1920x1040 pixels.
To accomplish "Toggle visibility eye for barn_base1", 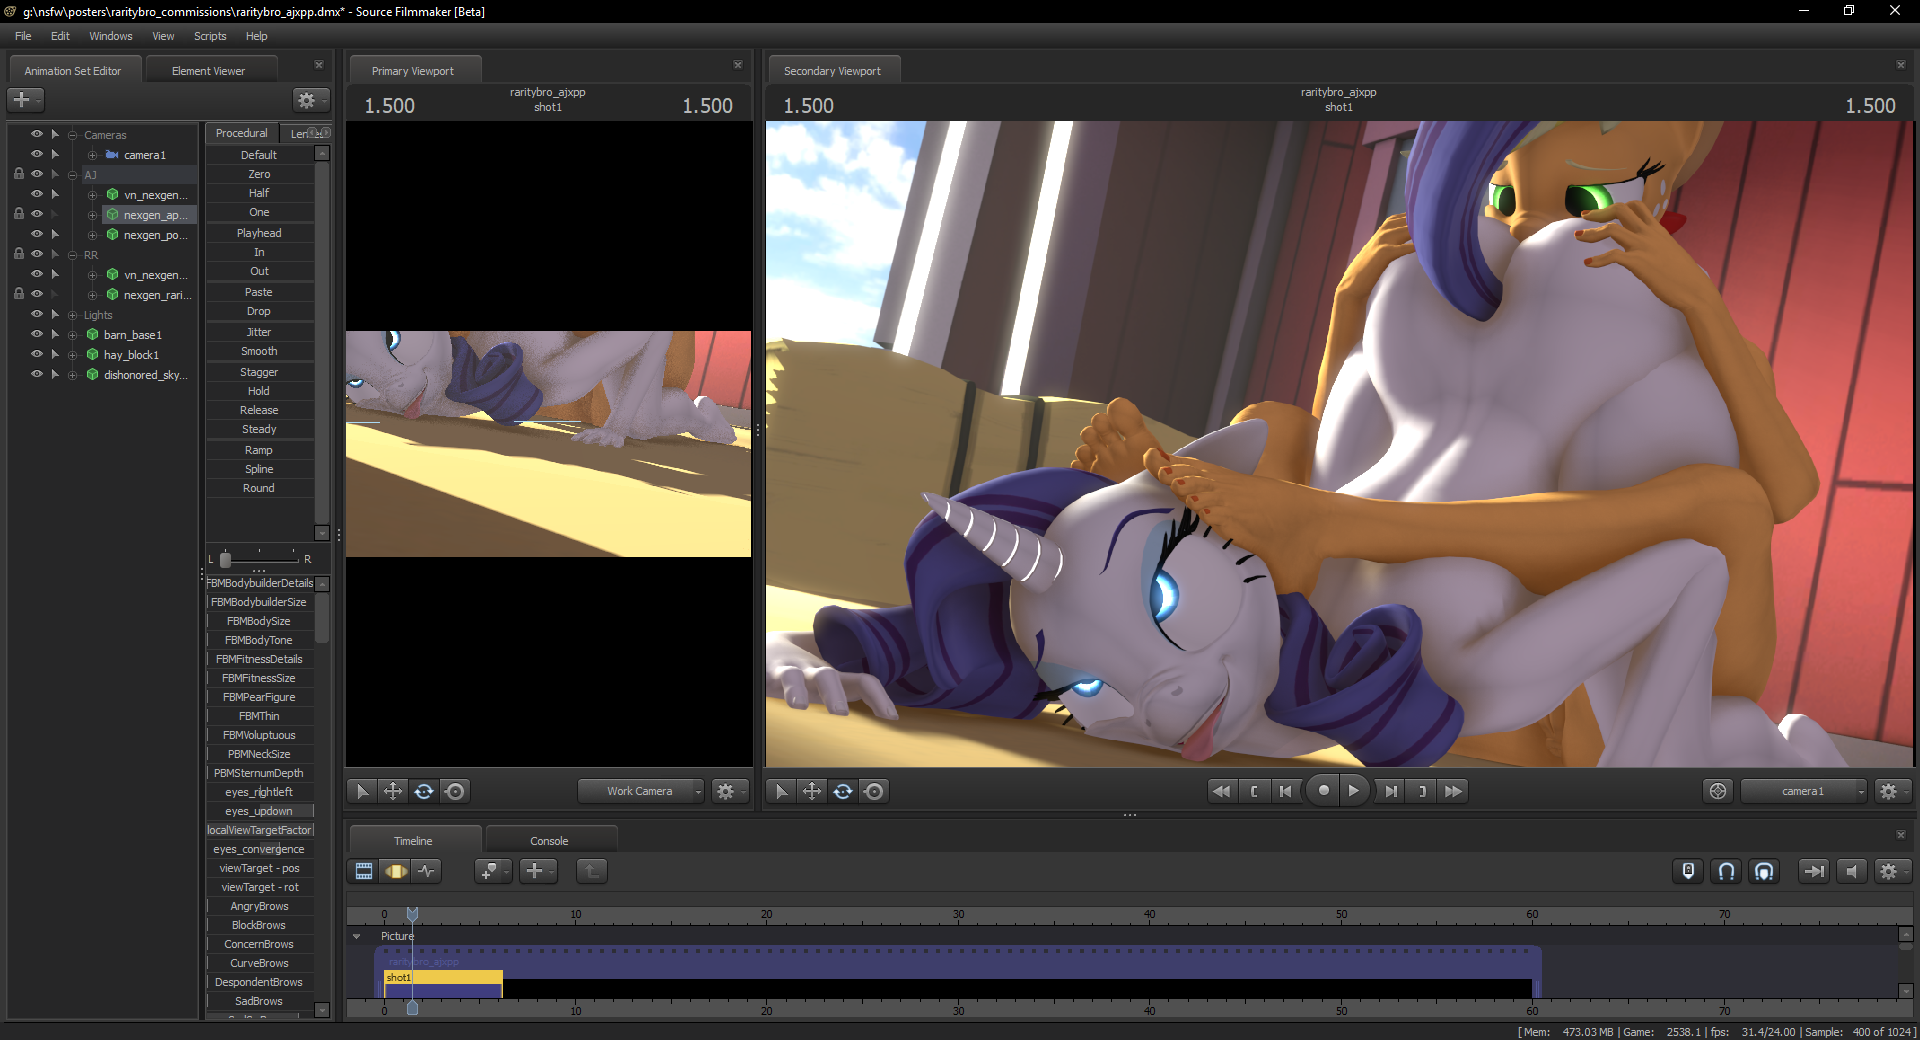I will [x=37, y=334].
